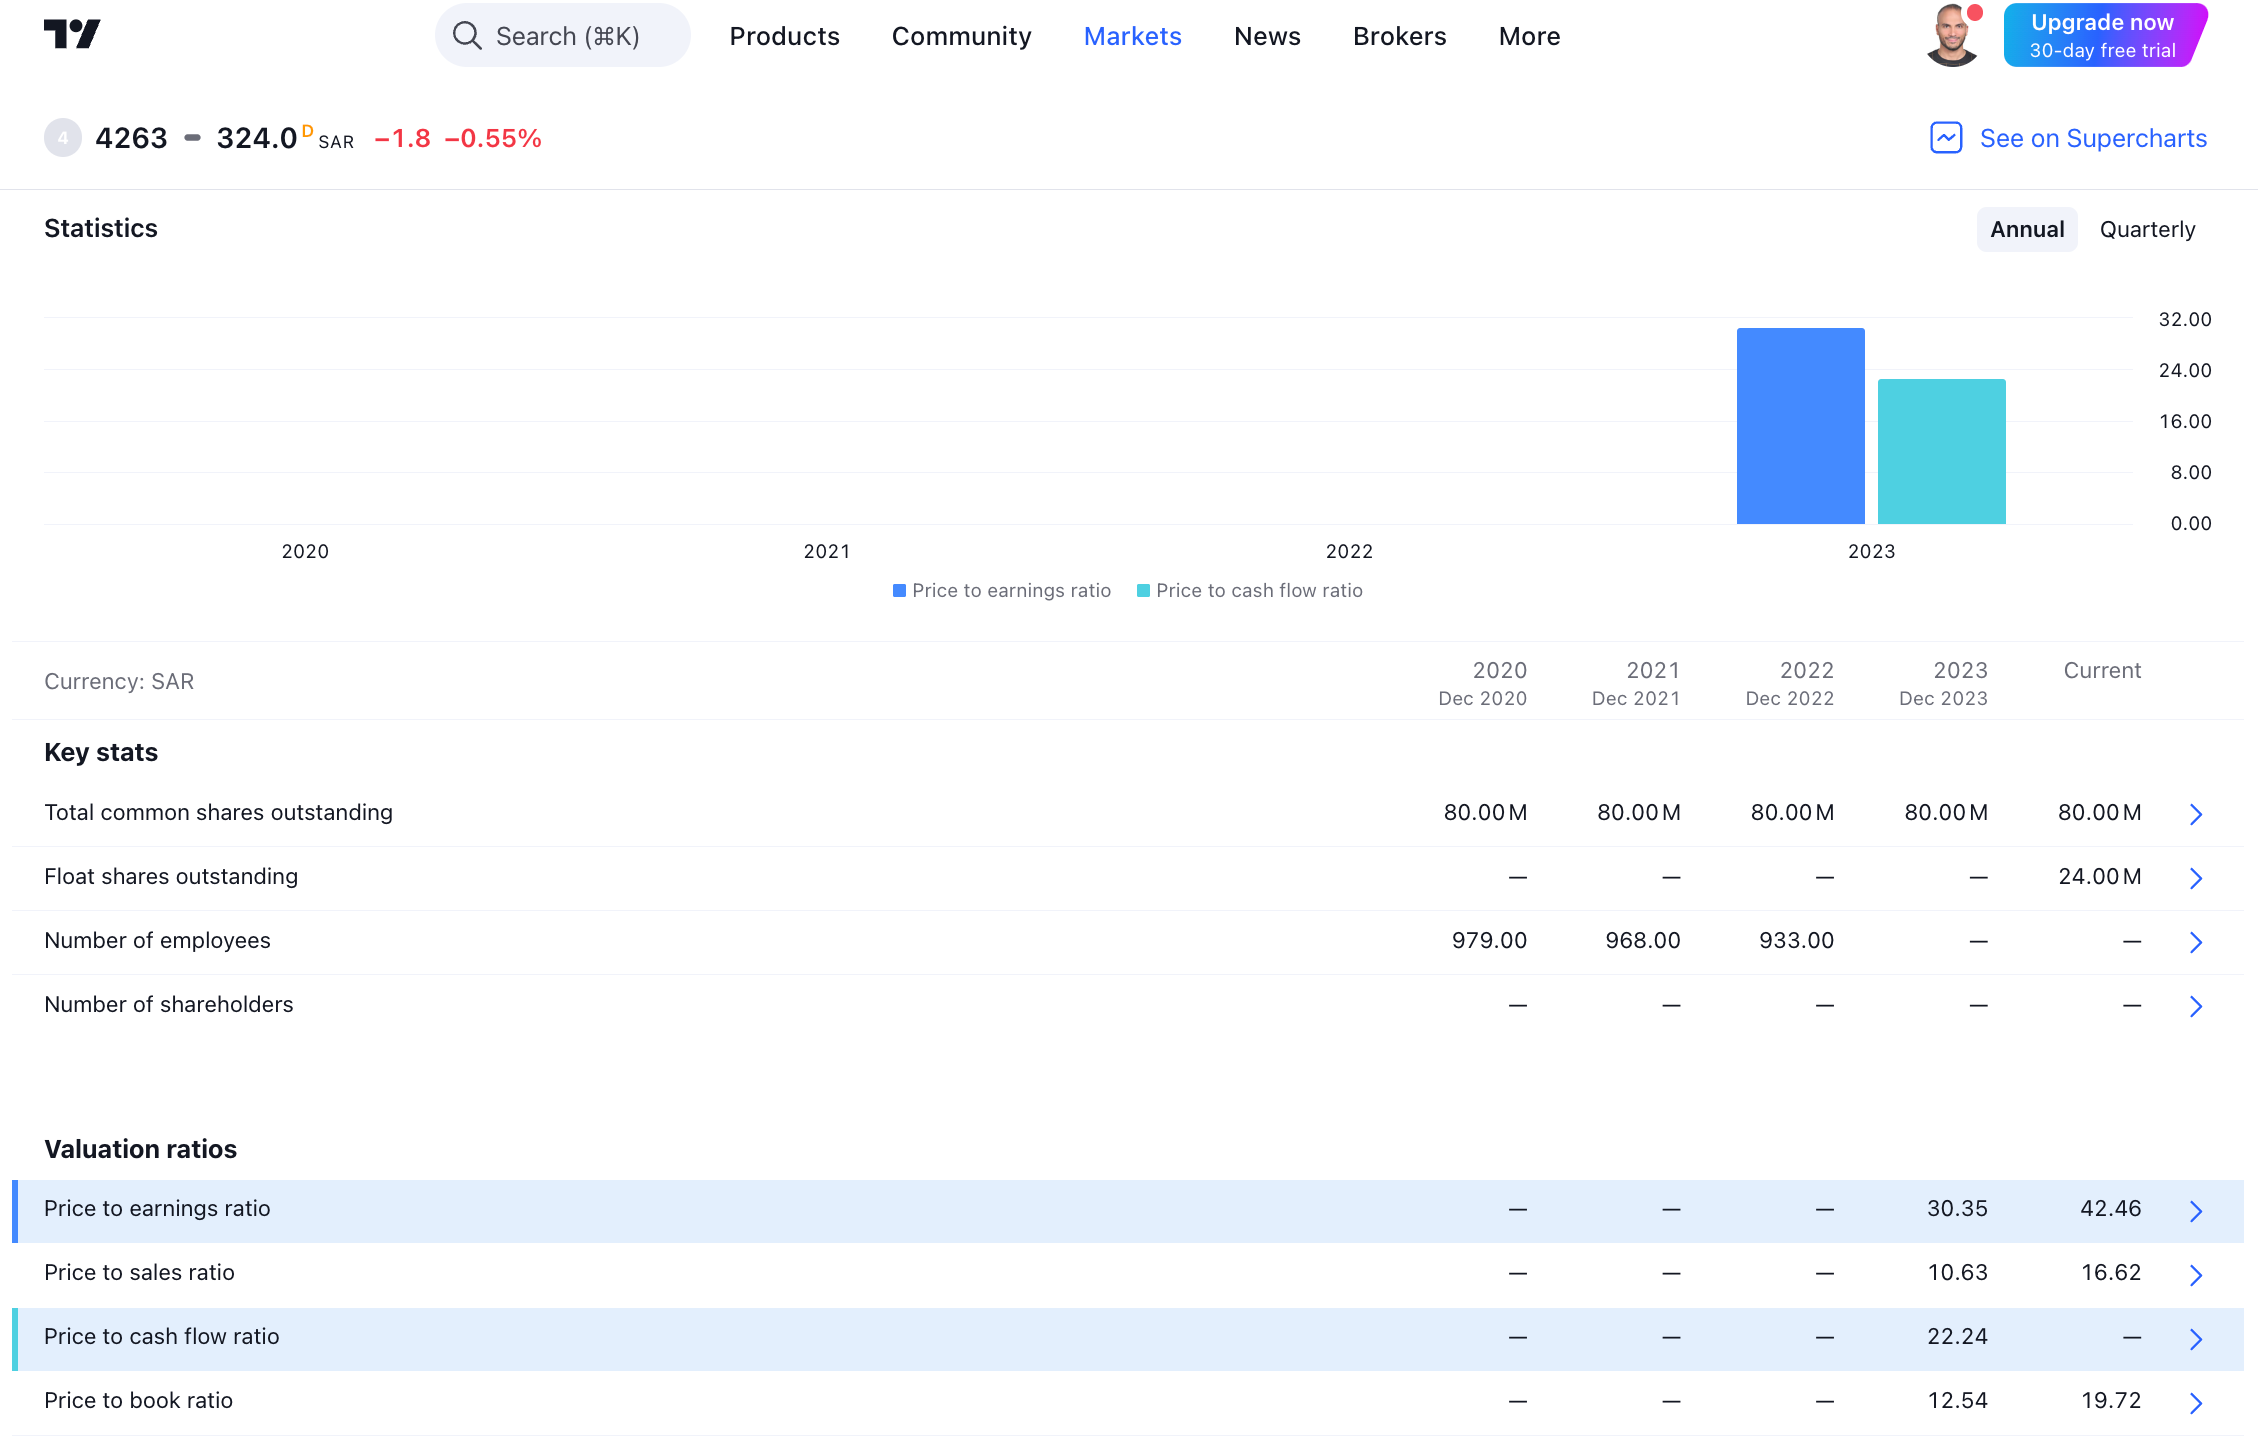Open See on Supercharts link
Viewport: 2258px width, 1440px height.
(2092, 138)
